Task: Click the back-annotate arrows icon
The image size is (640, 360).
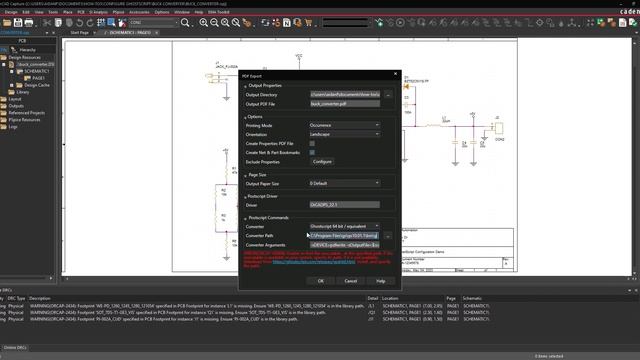Action: click(265, 22)
